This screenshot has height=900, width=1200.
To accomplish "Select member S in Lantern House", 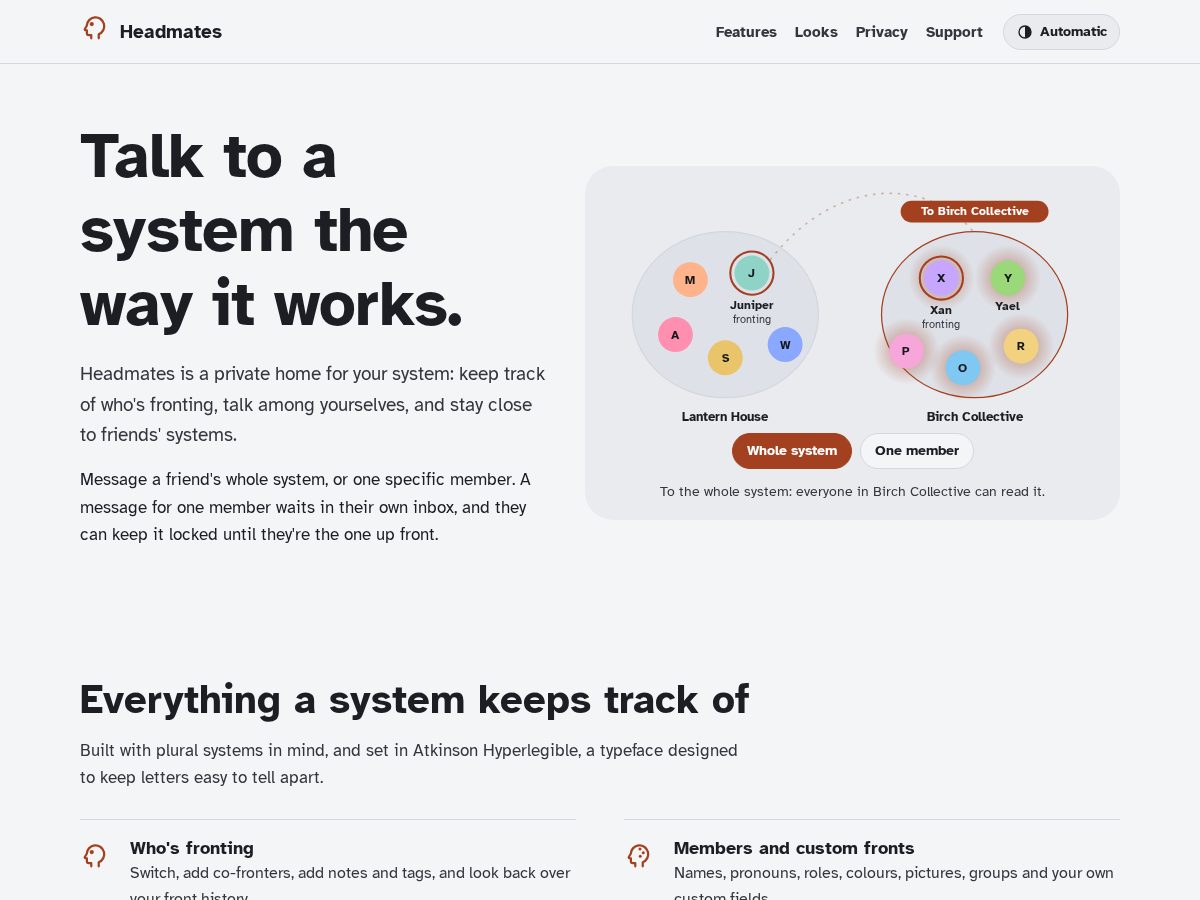I will click(725, 358).
